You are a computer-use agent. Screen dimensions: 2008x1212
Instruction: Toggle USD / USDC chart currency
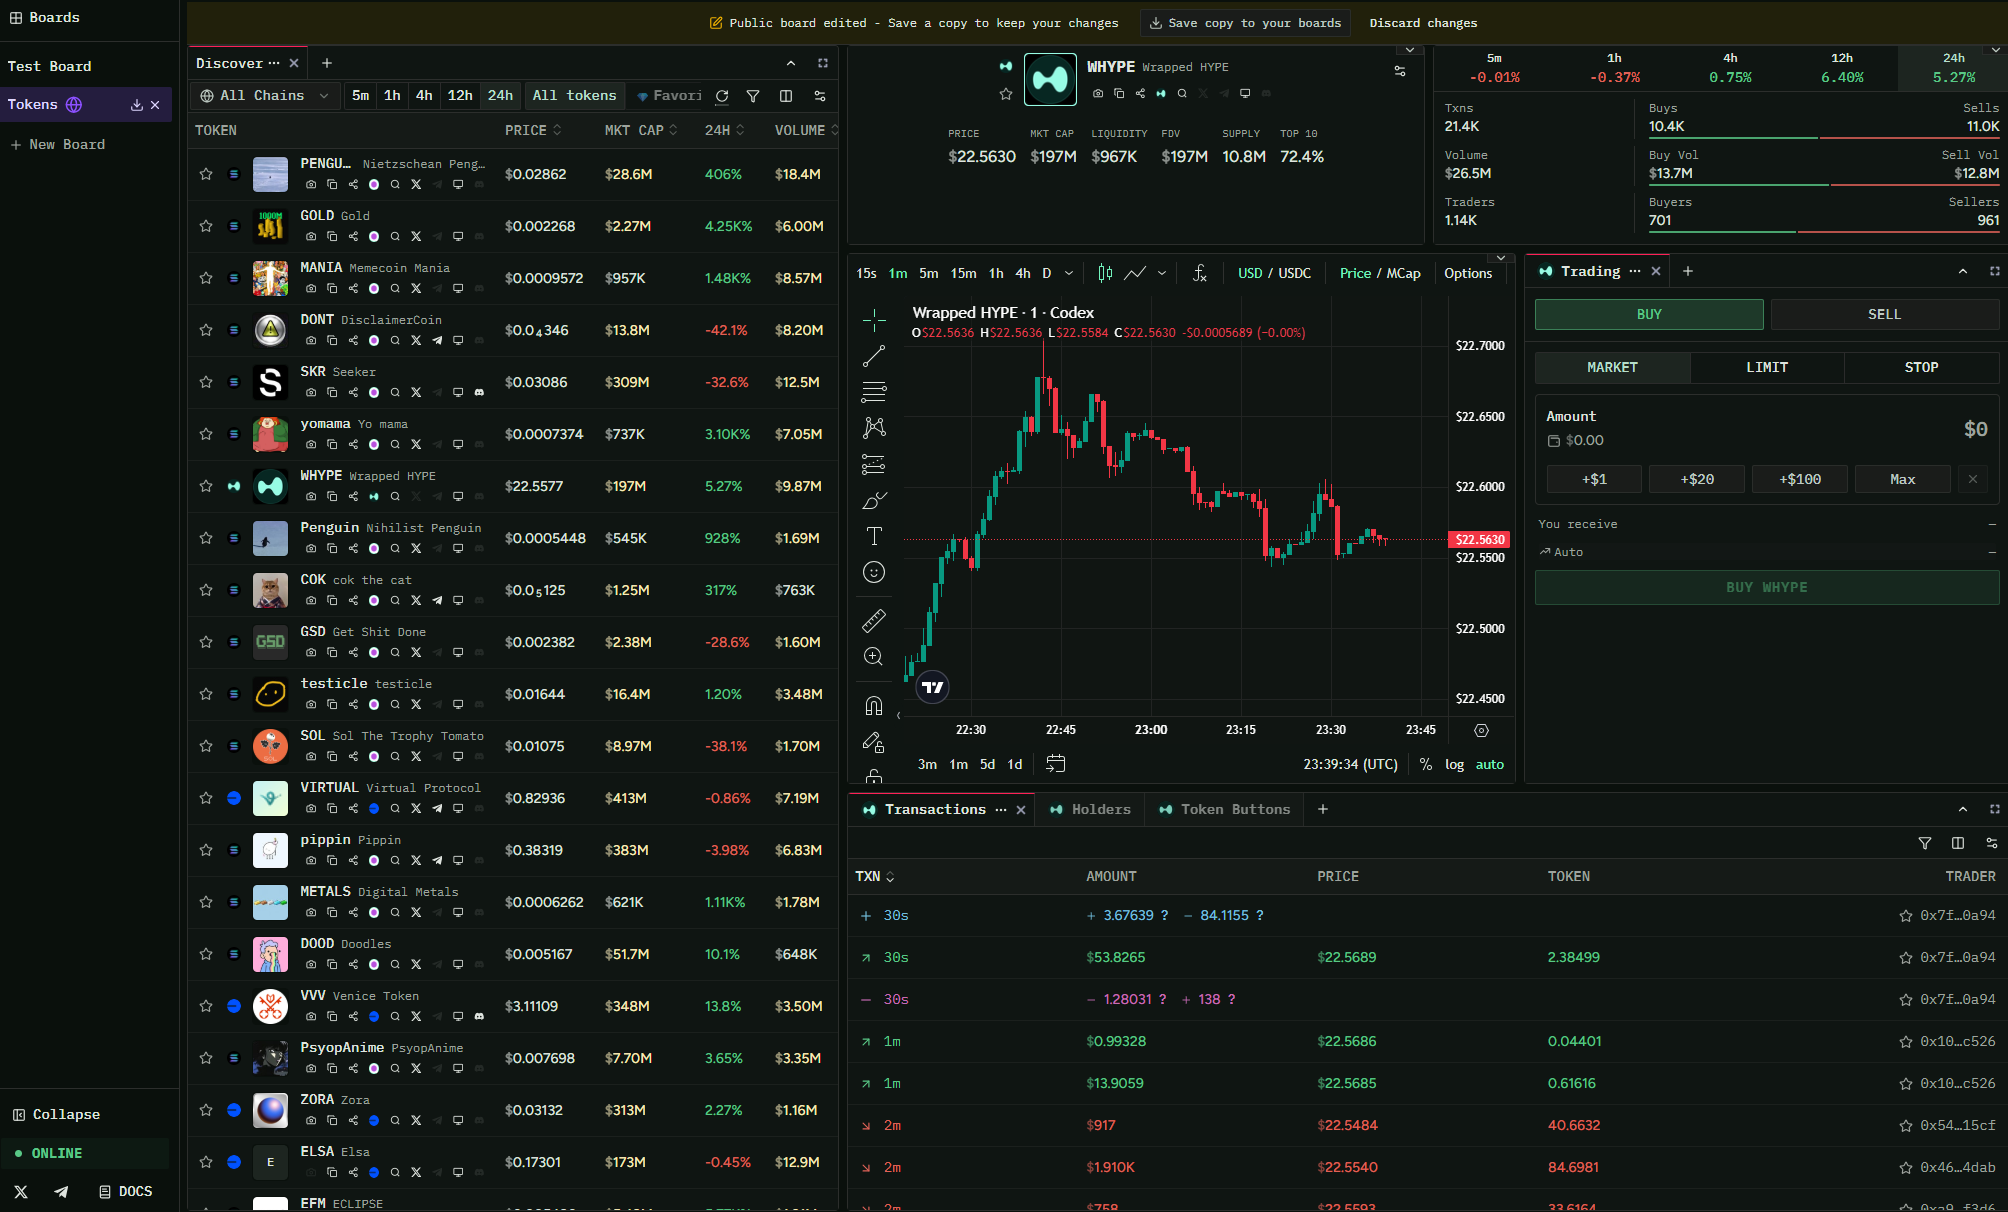click(x=1274, y=273)
